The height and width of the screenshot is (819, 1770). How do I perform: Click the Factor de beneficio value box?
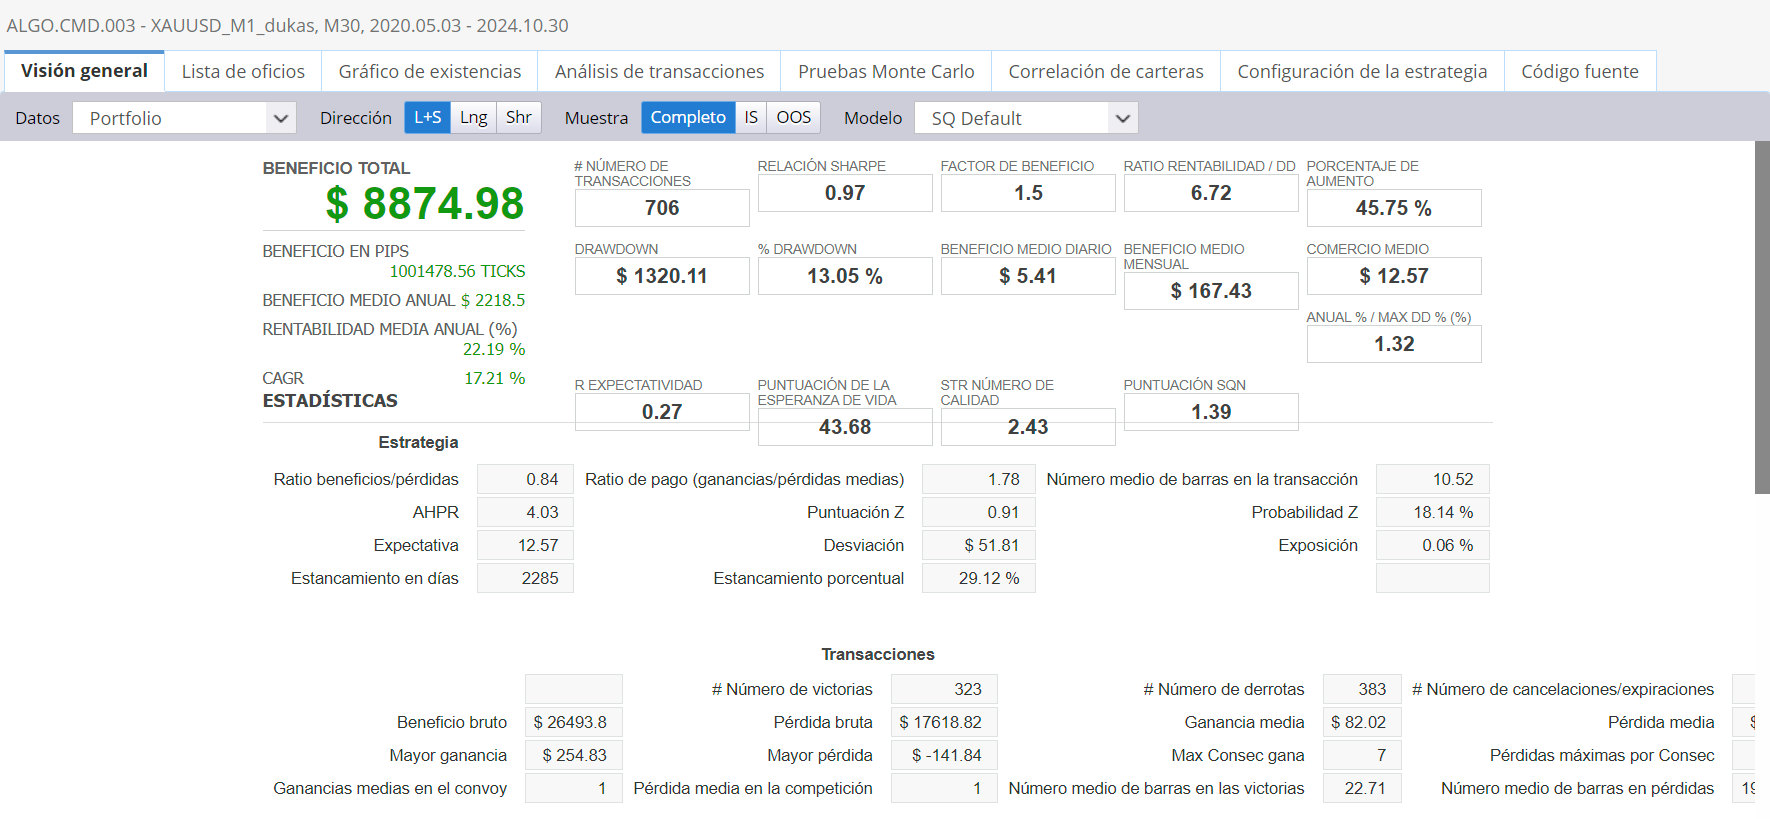tap(1028, 193)
